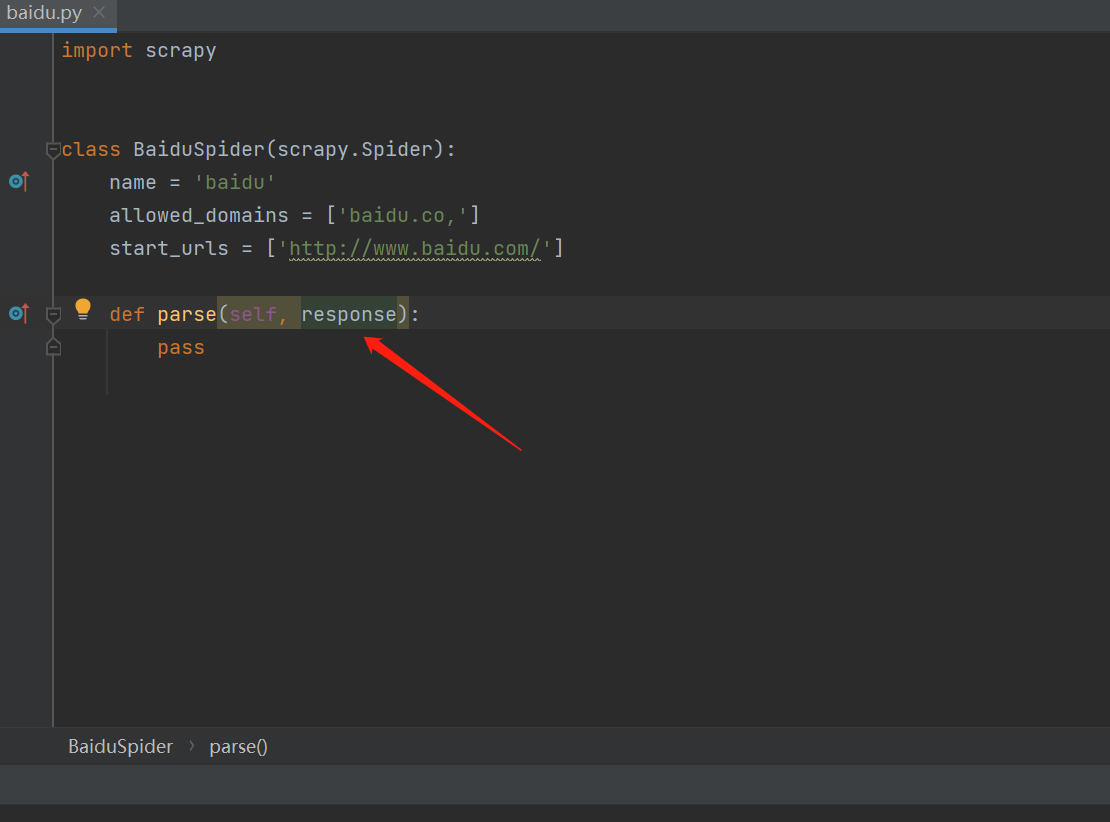Collapse the BaiduSpider class fold marker
This screenshot has width=1110, height=822.
point(53,150)
